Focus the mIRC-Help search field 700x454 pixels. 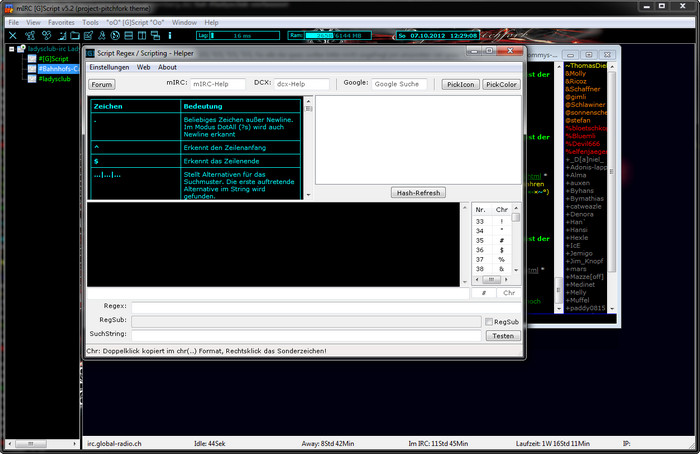coord(218,84)
